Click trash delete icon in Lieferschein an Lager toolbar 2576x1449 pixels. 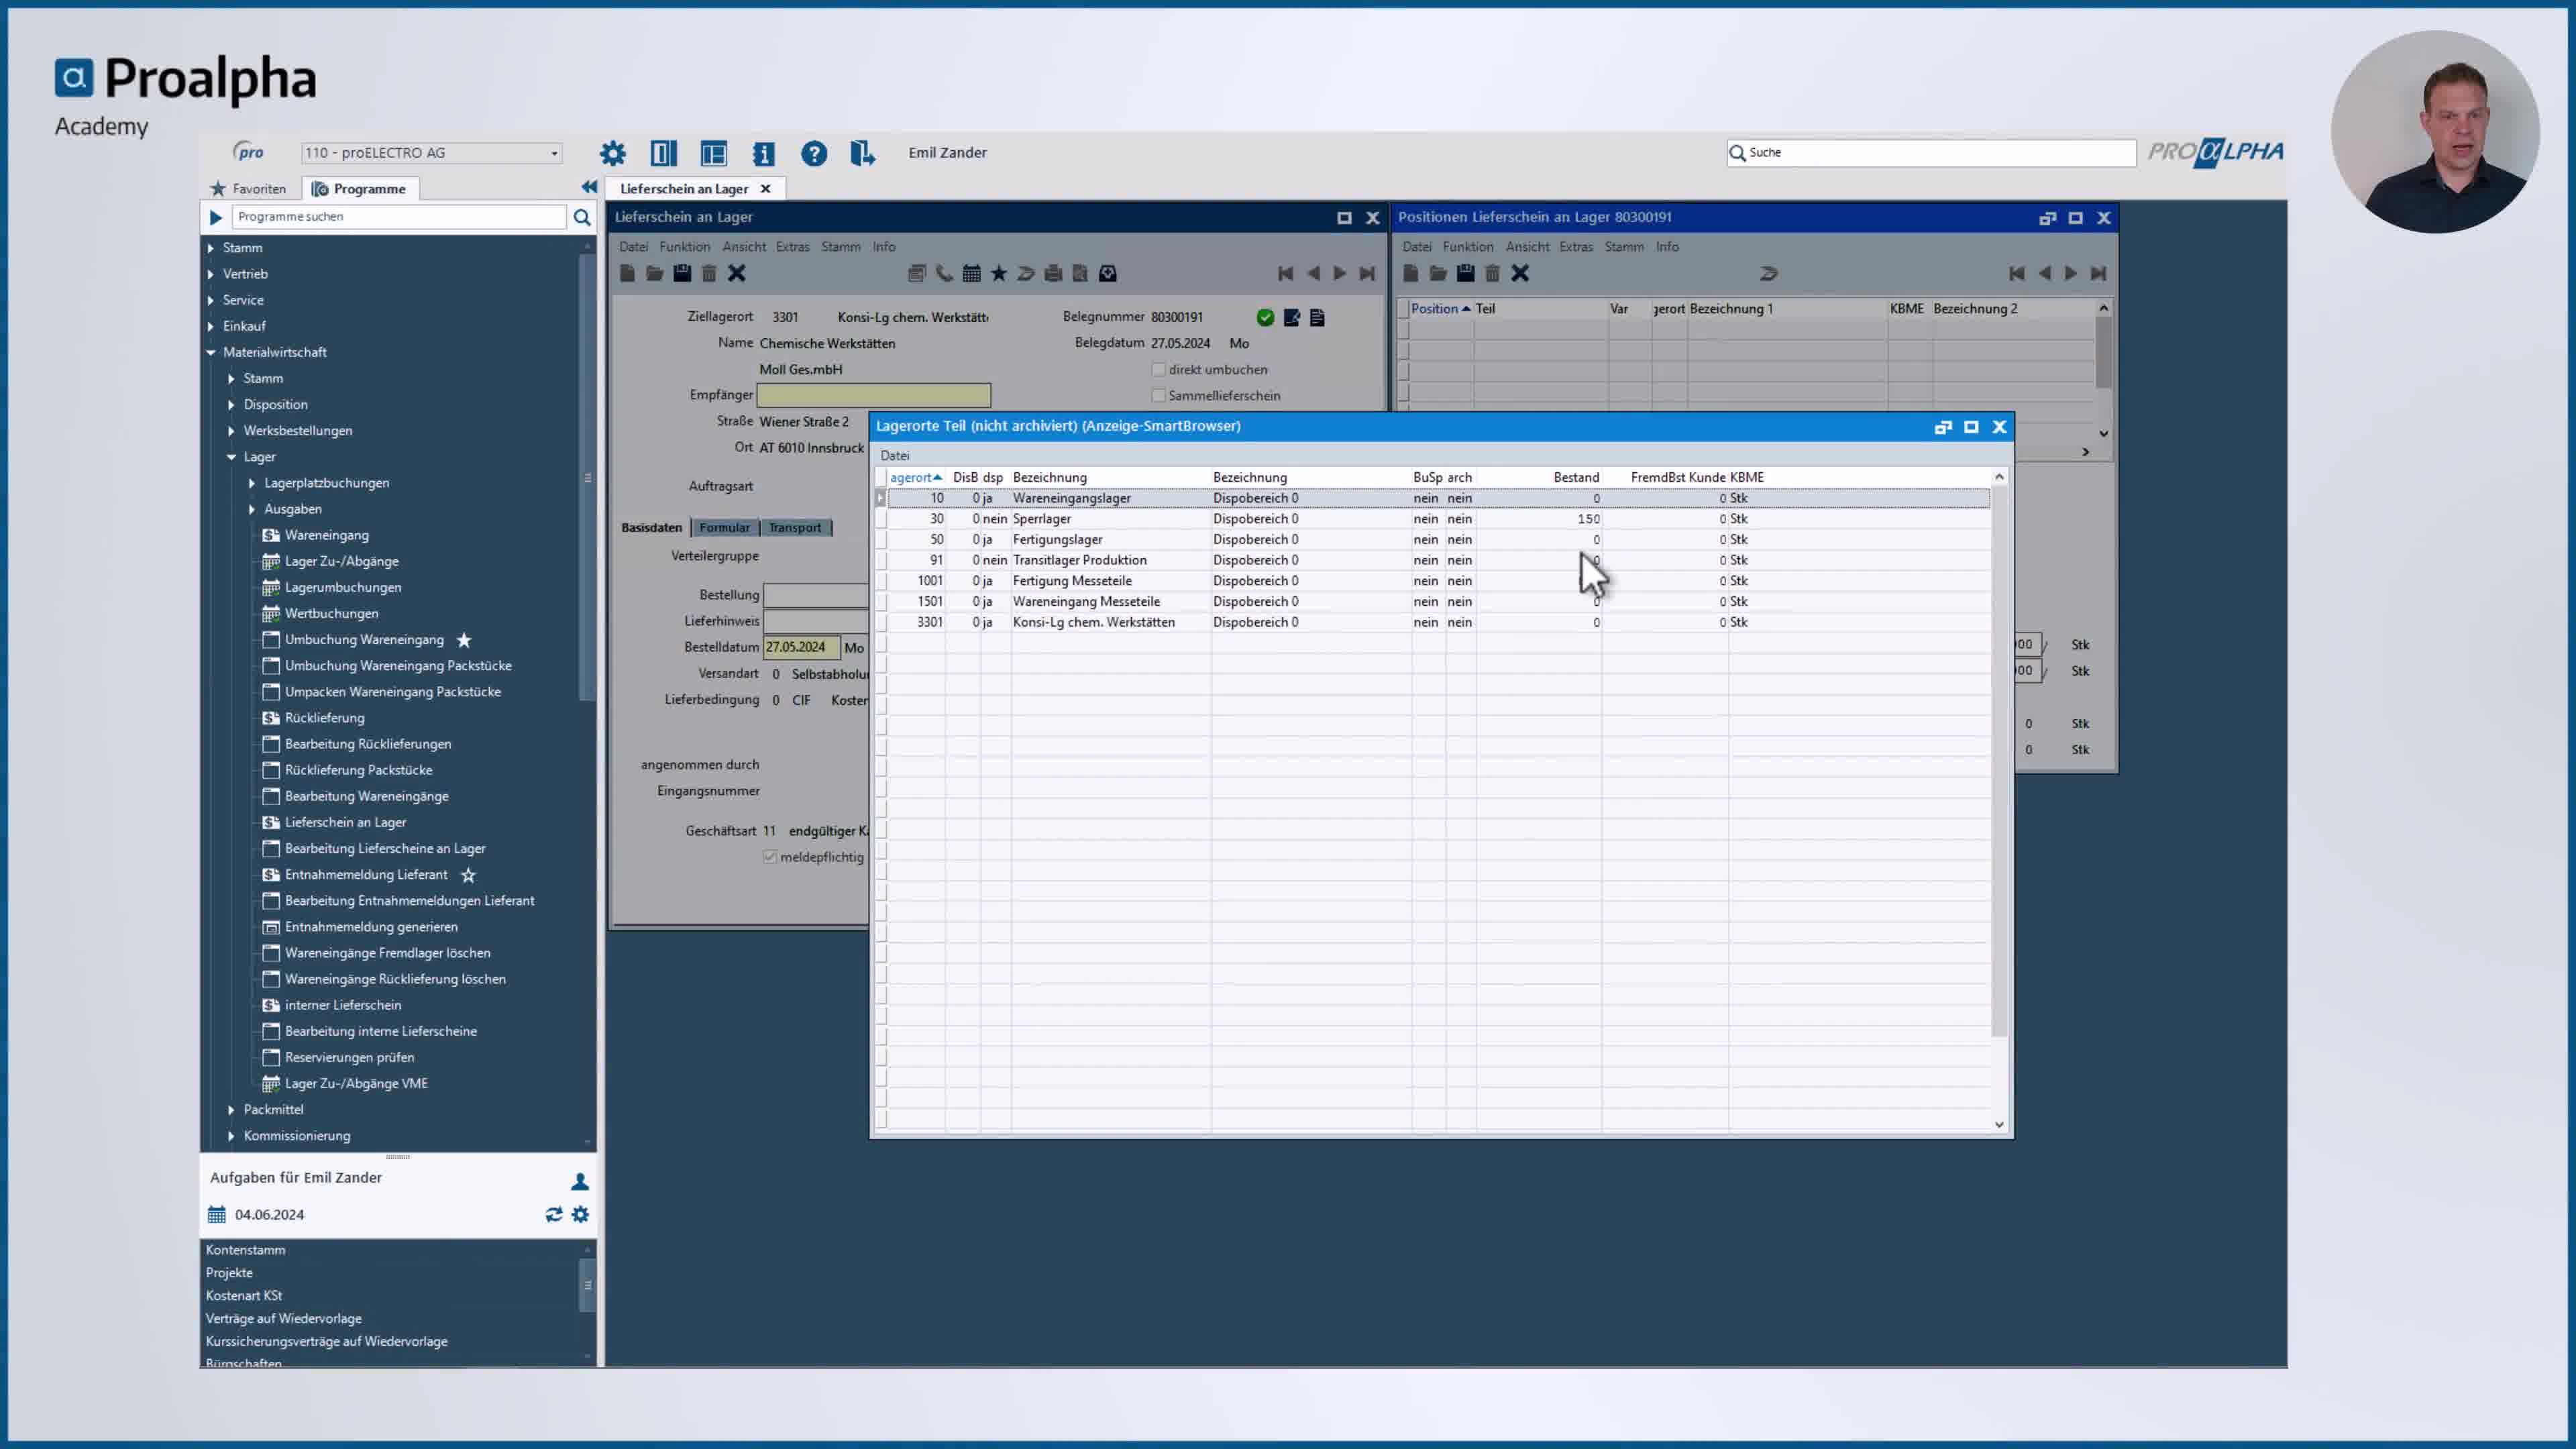709,273
